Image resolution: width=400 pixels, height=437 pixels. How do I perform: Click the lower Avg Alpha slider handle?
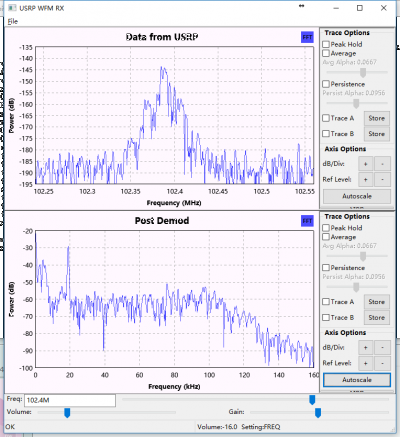[363, 256]
